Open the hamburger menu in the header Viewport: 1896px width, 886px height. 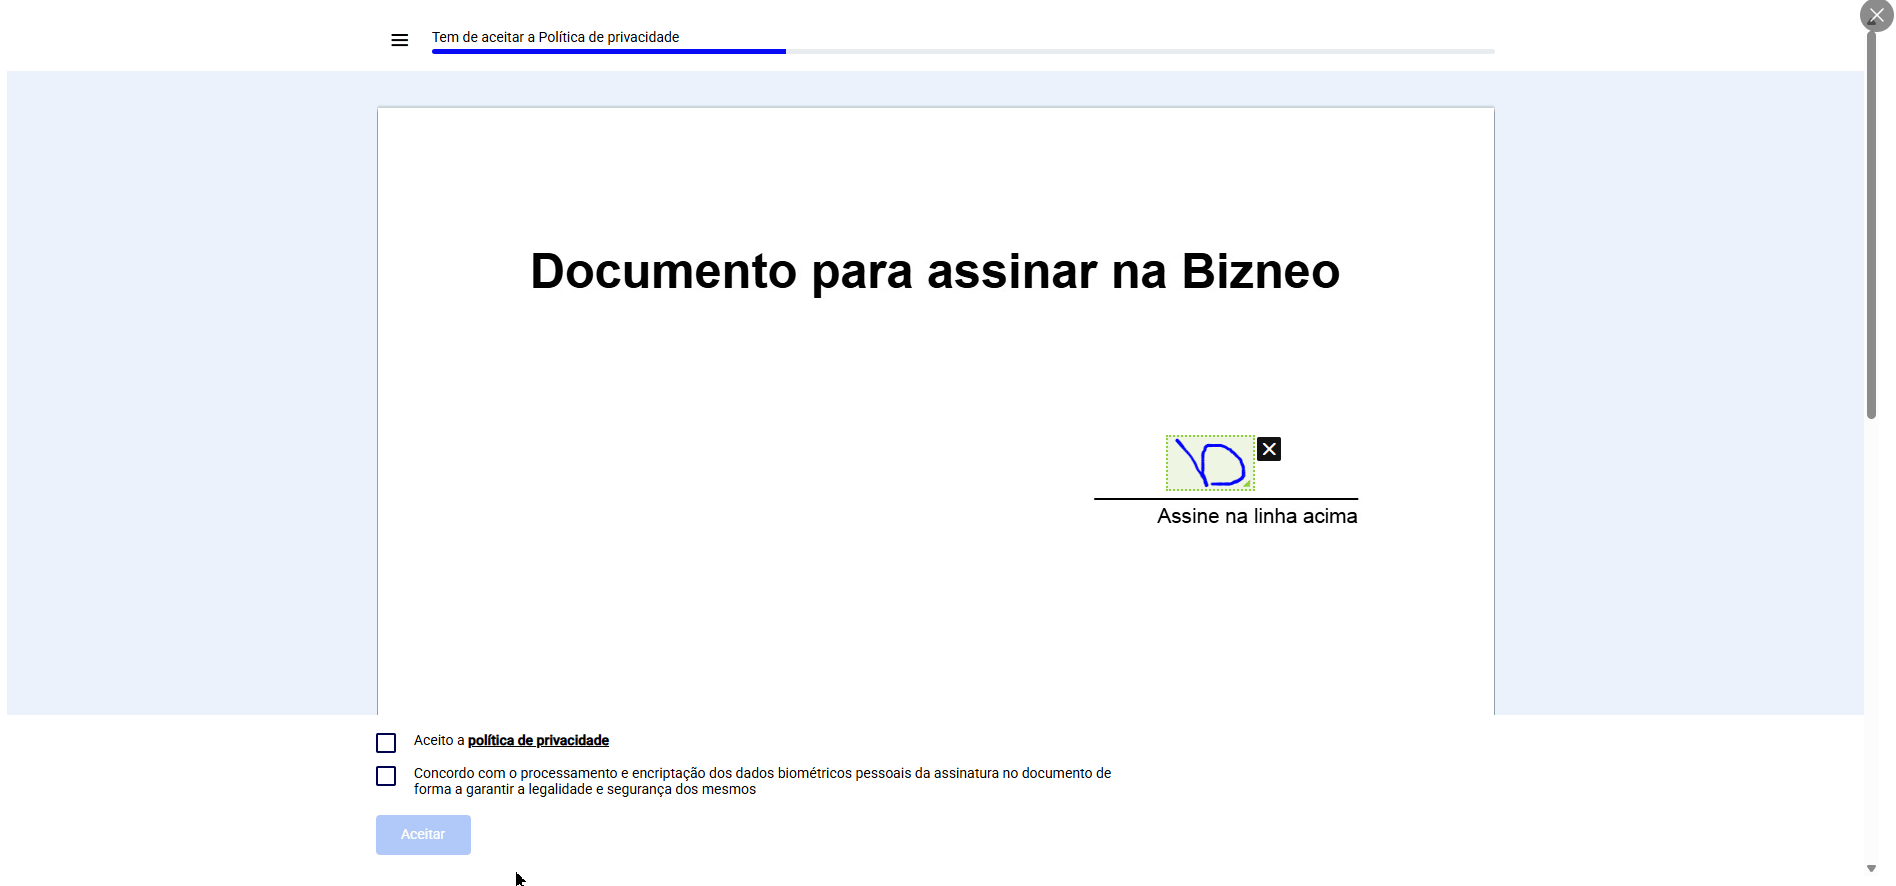coord(399,40)
